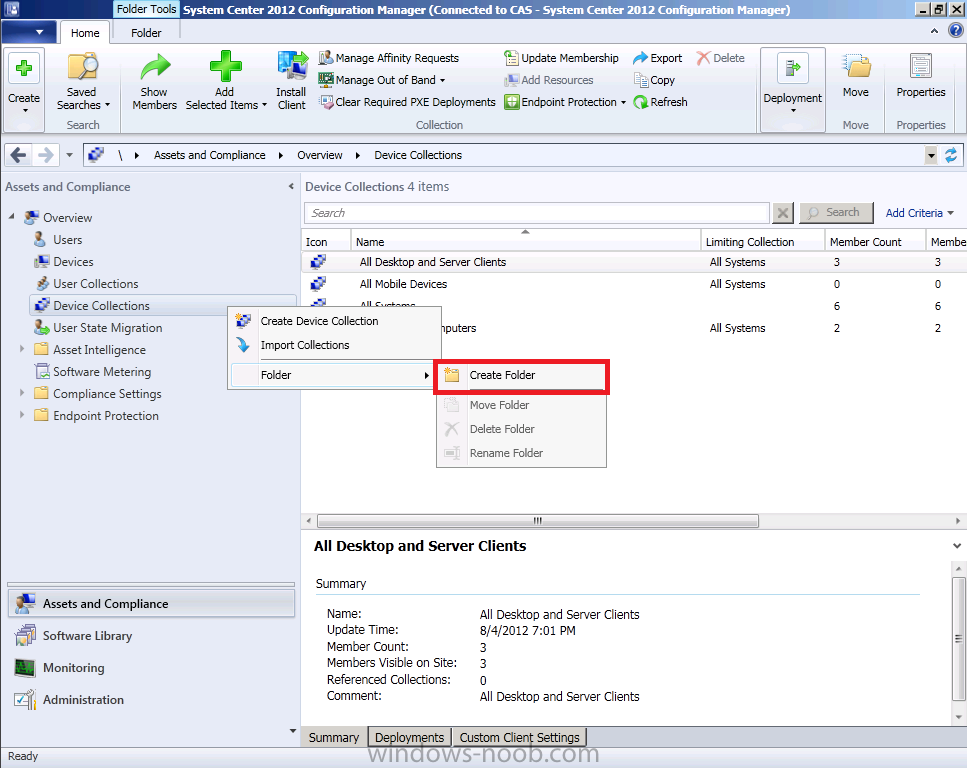The width and height of the screenshot is (967, 768).
Task: Click the Deployment ribbon icon
Action: click(792, 68)
